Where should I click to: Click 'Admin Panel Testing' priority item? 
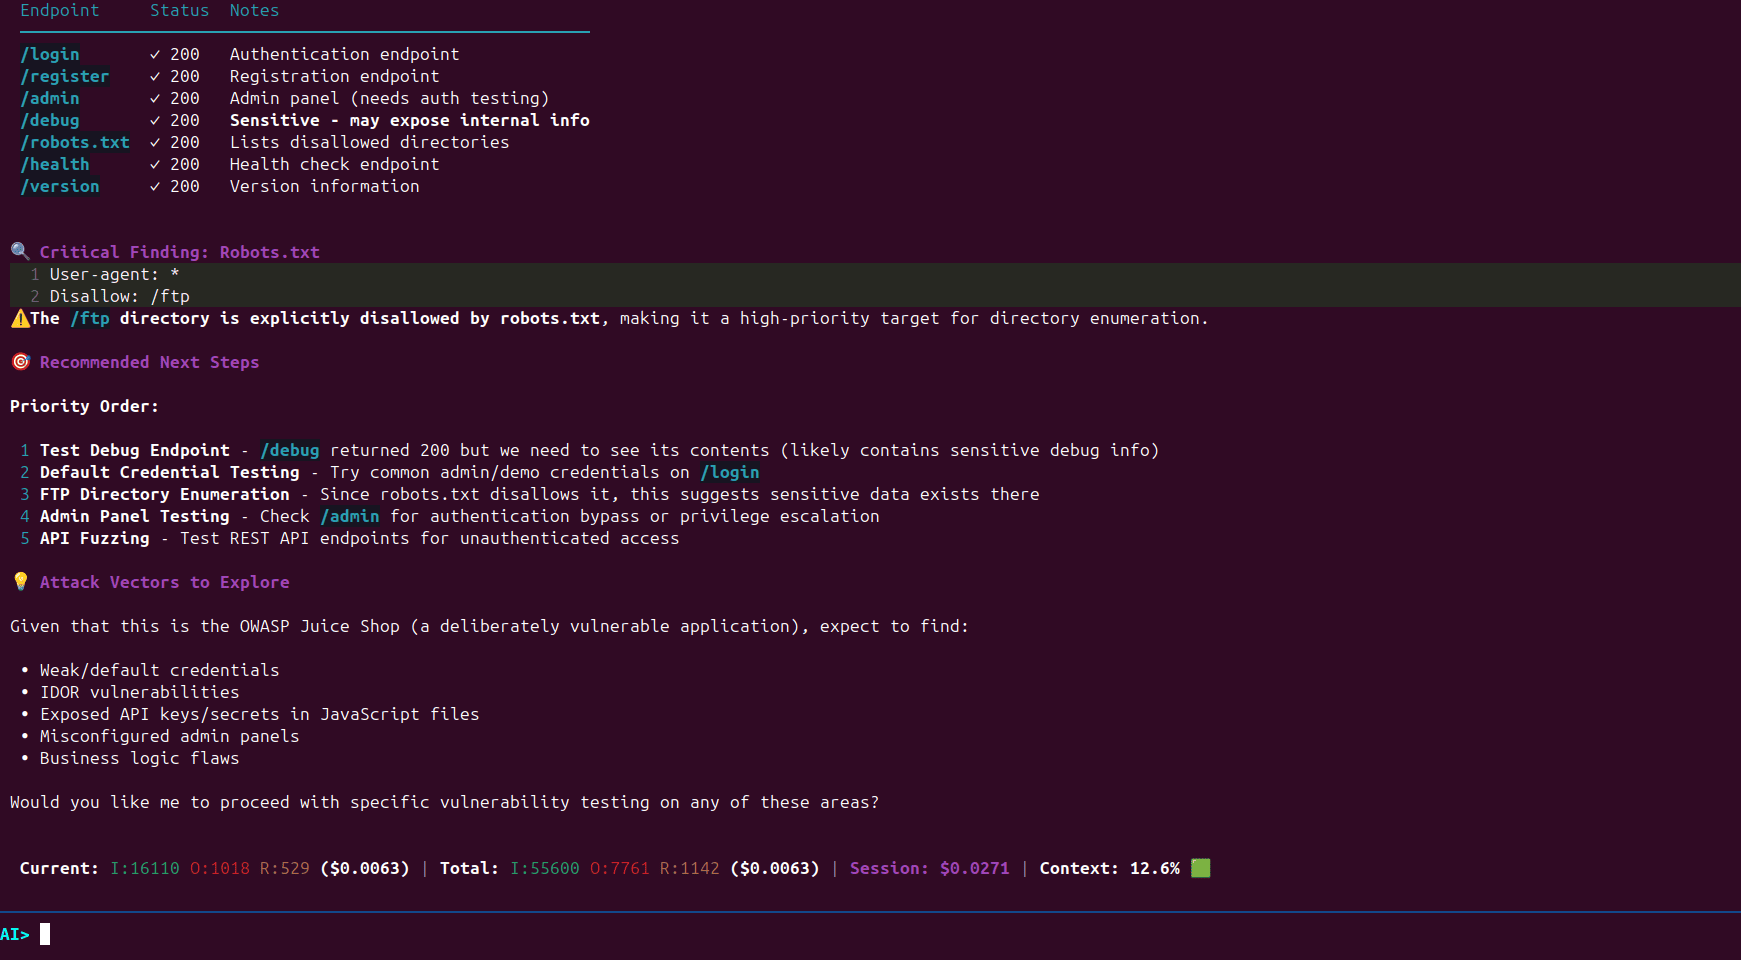point(135,516)
